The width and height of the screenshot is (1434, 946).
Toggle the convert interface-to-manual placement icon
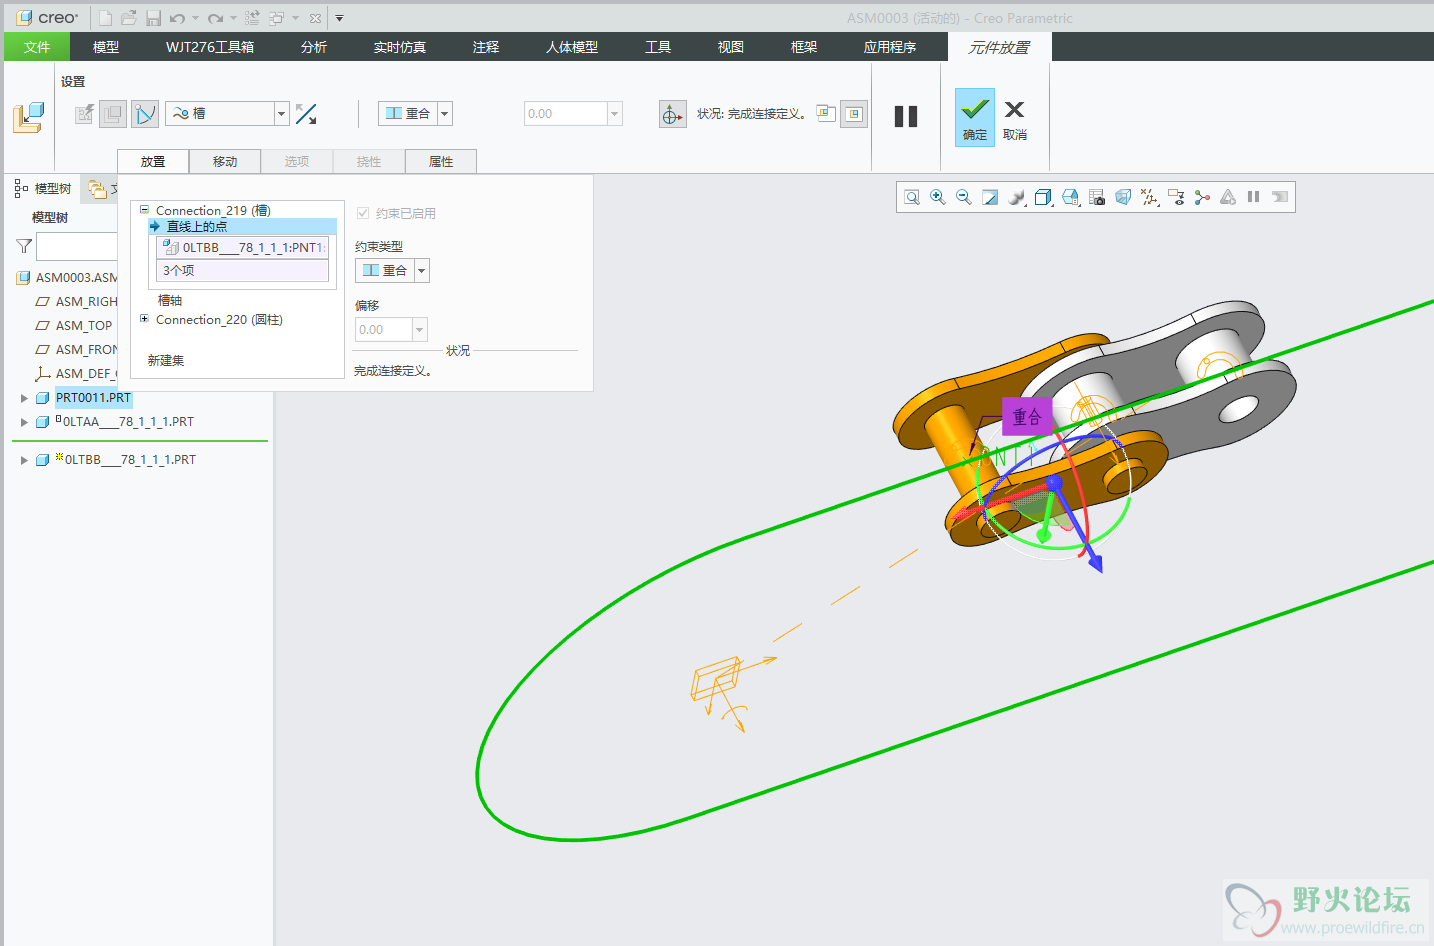coord(85,114)
